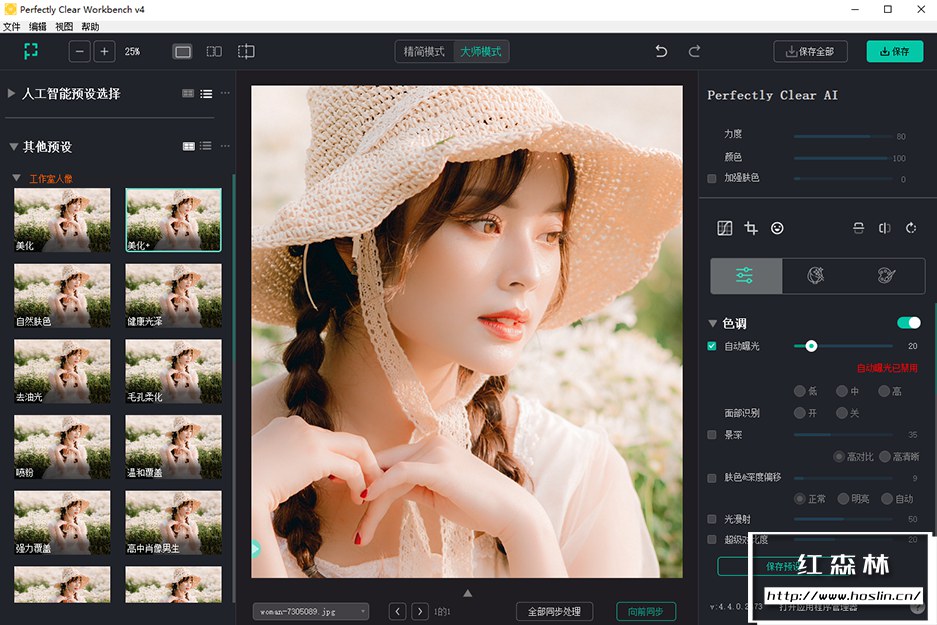Open the 编辑 menu

pyautogui.click(x=38, y=26)
